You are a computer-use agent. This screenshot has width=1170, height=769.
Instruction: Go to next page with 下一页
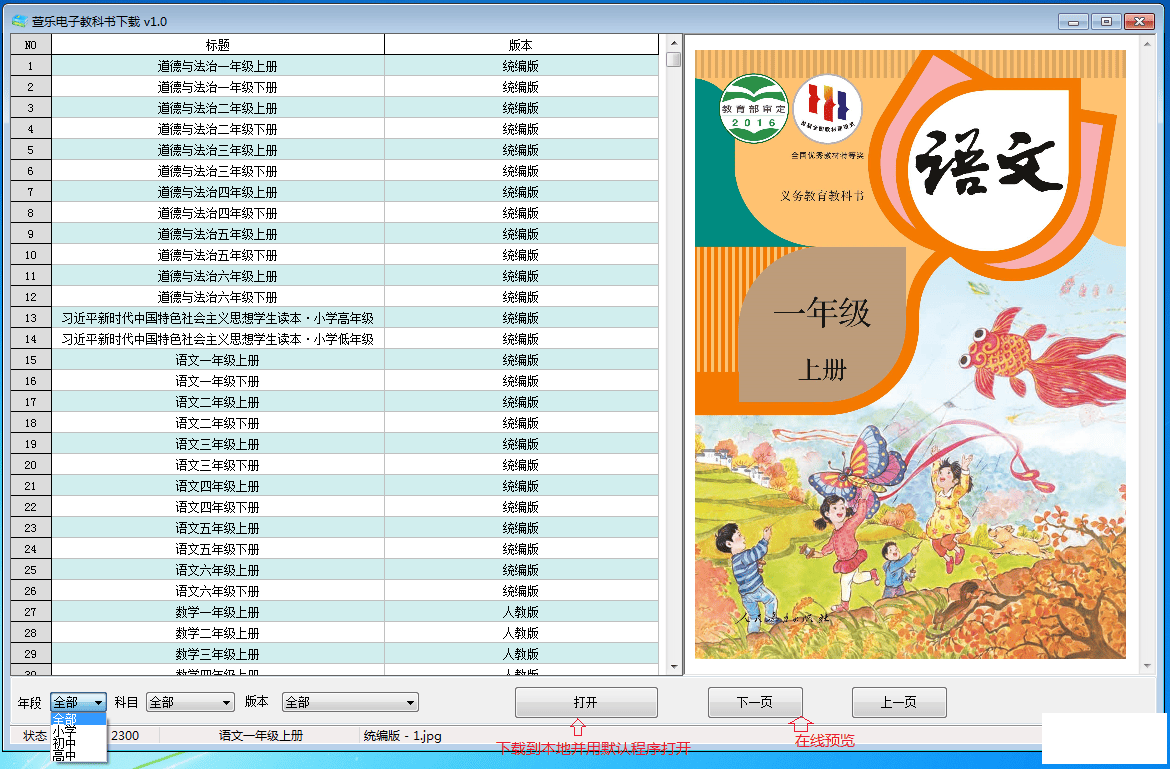click(755, 702)
